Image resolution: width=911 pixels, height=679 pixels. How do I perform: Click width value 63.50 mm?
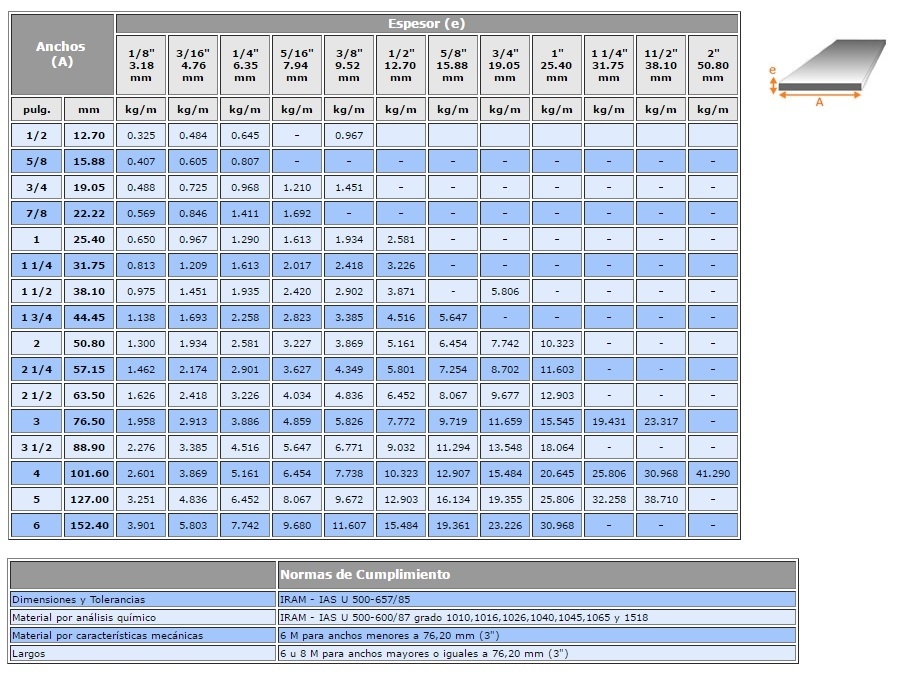89,396
